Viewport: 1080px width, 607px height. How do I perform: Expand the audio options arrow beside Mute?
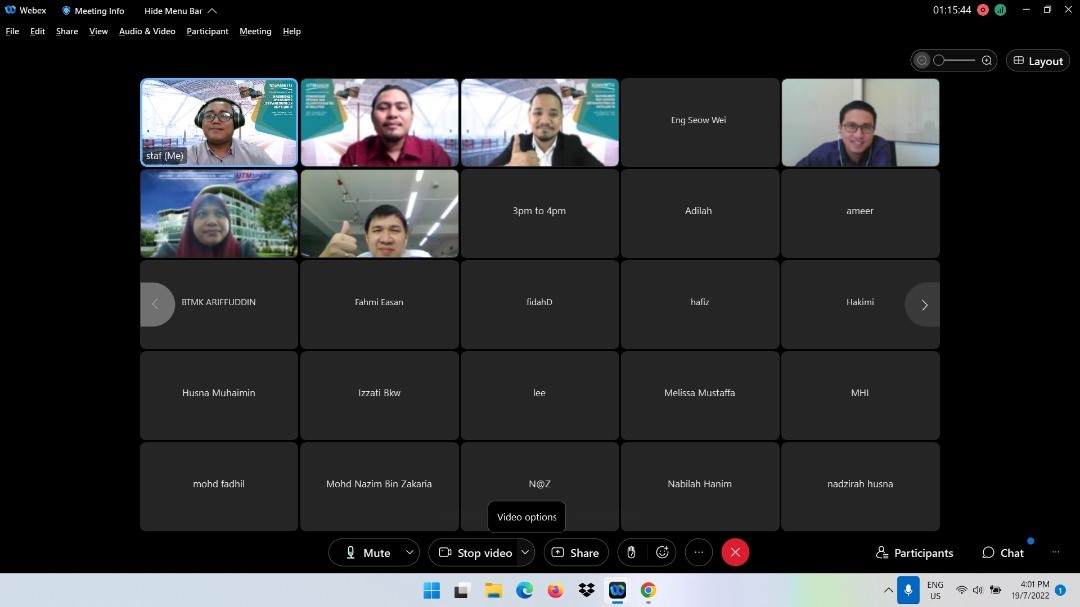(x=409, y=553)
